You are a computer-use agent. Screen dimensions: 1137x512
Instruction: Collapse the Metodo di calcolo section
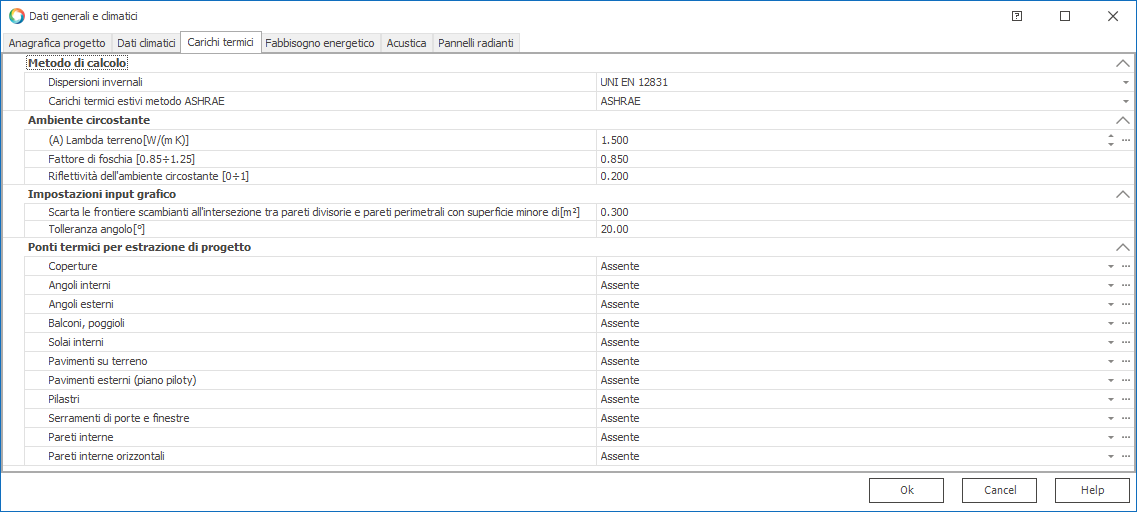coord(1122,64)
